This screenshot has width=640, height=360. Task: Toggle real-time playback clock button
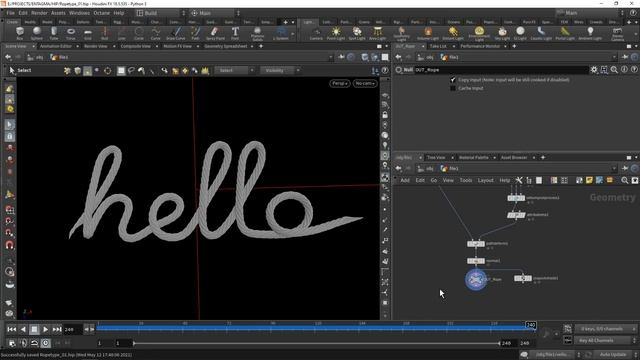click(x=46, y=343)
